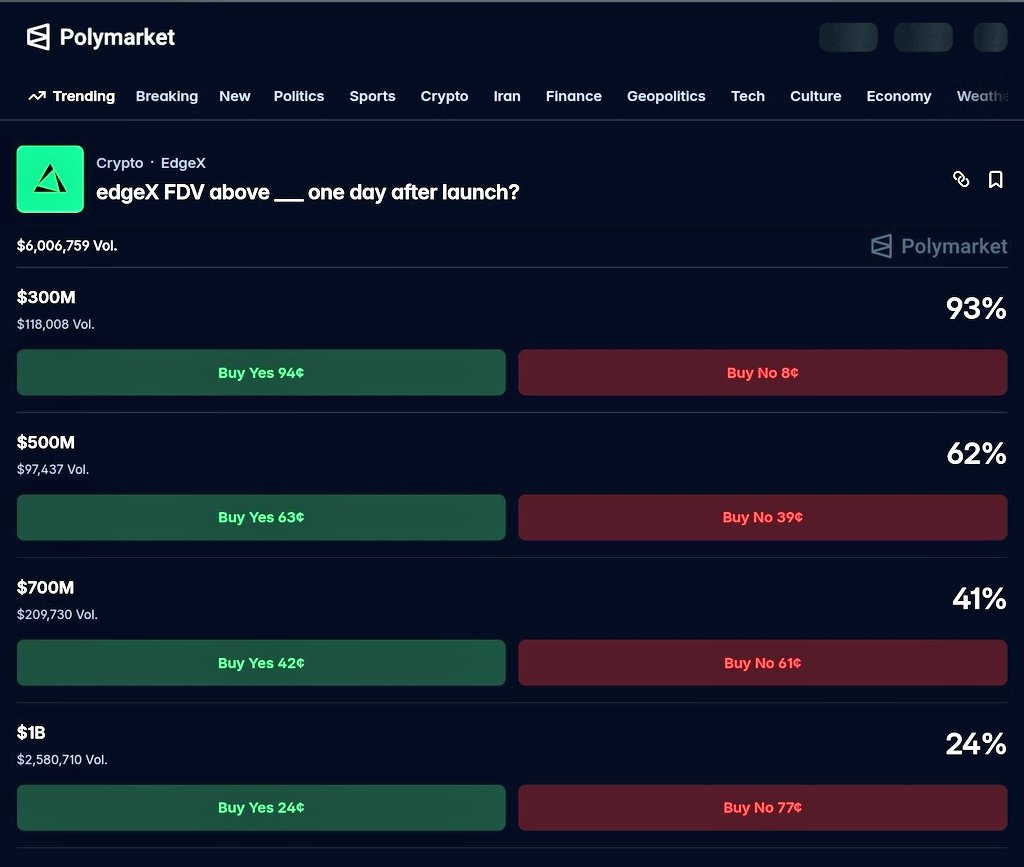Click Buy No 8¢ for $300M

[763, 372]
